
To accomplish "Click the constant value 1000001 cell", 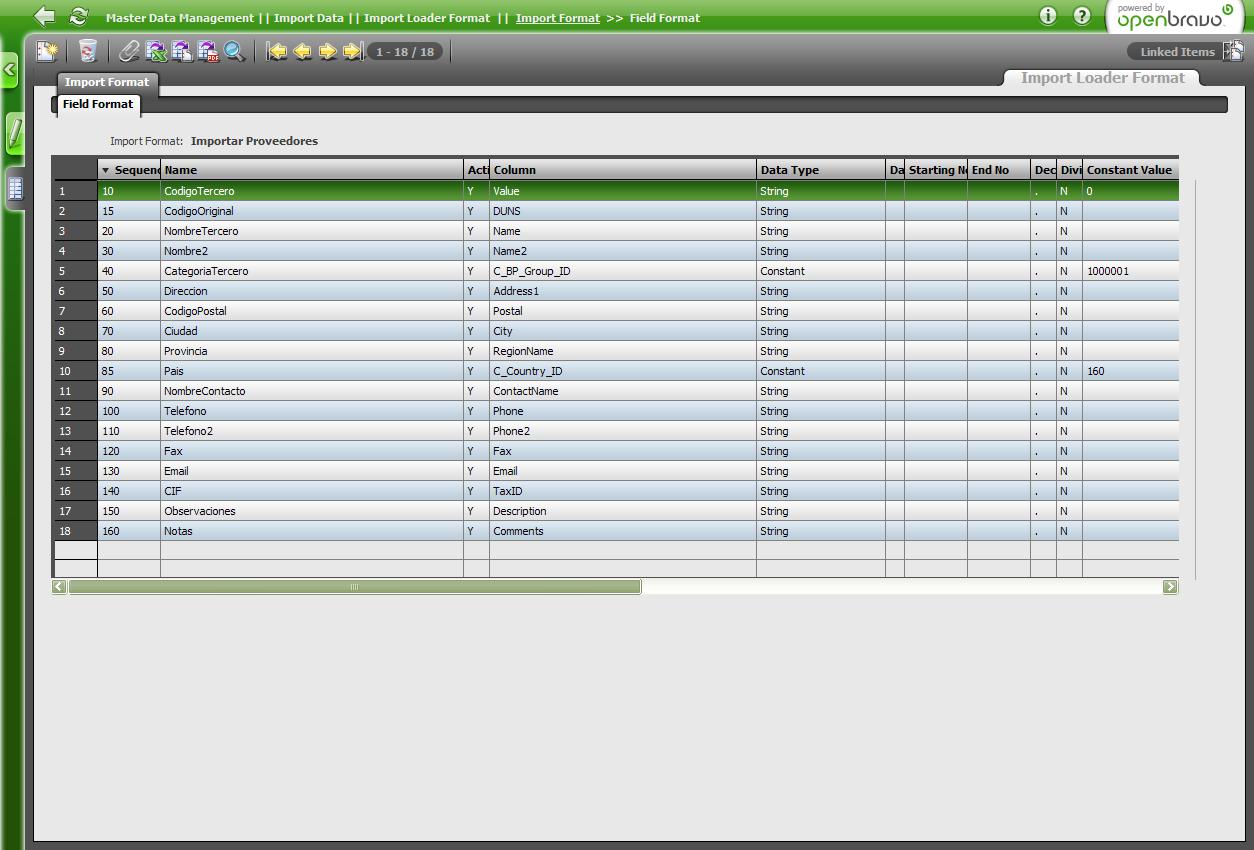I will [x=1131, y=271].
